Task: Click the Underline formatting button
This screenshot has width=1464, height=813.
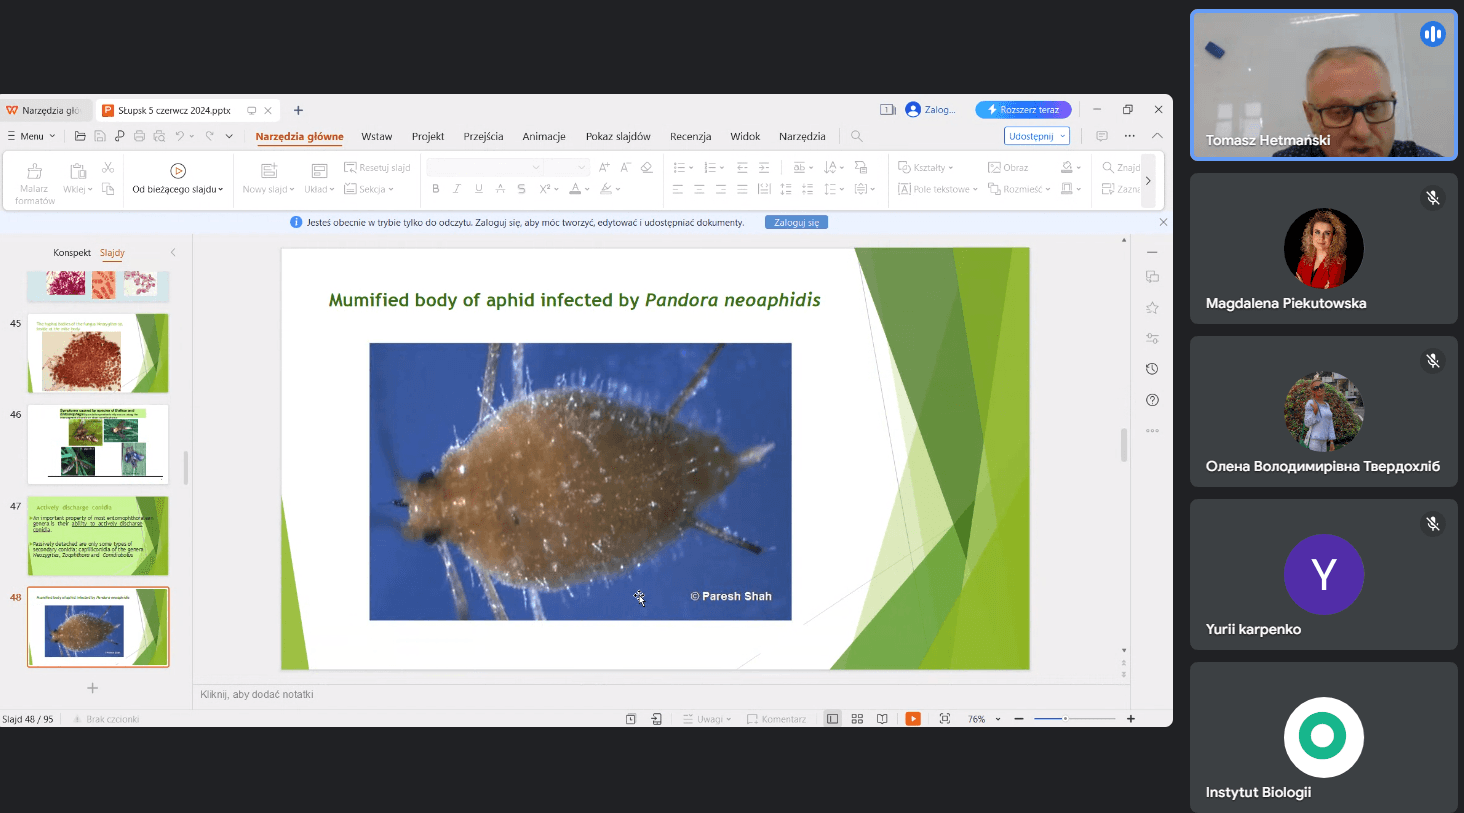Action: point(479,189)
